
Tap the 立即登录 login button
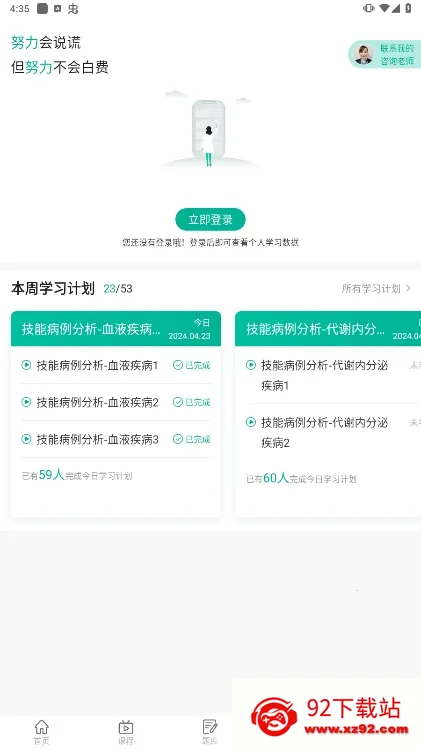[x=210, y=220]
